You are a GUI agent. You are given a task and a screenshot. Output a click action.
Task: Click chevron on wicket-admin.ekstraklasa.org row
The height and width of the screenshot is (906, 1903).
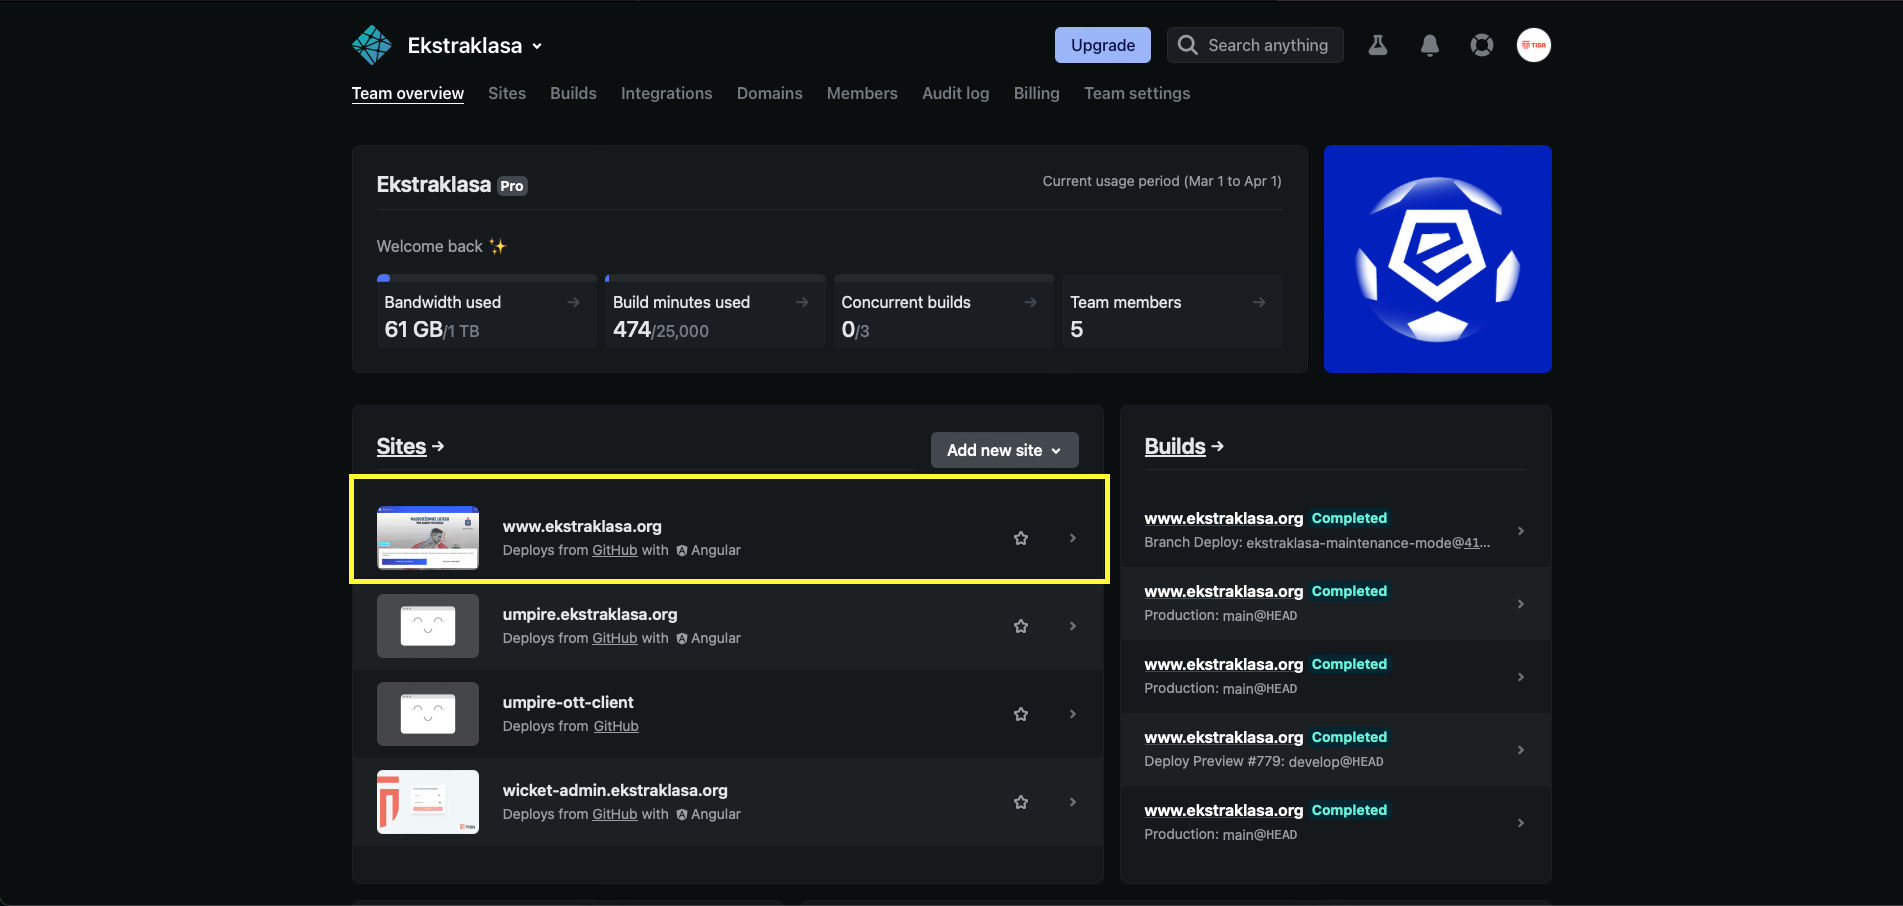pyautogui.click(x=1073, y=802)
